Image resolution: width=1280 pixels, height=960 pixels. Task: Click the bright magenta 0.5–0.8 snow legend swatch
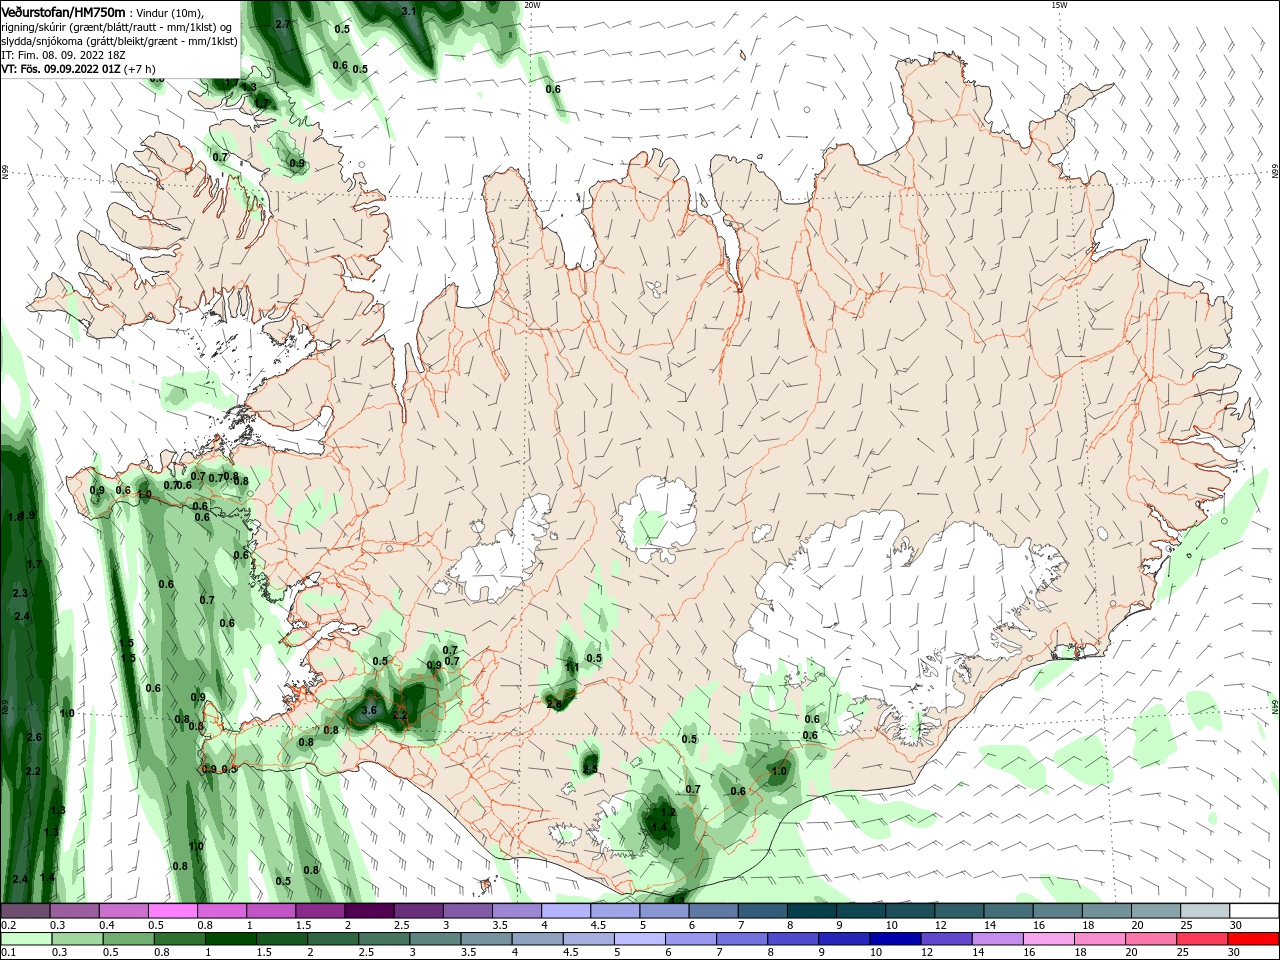(173, 911)
